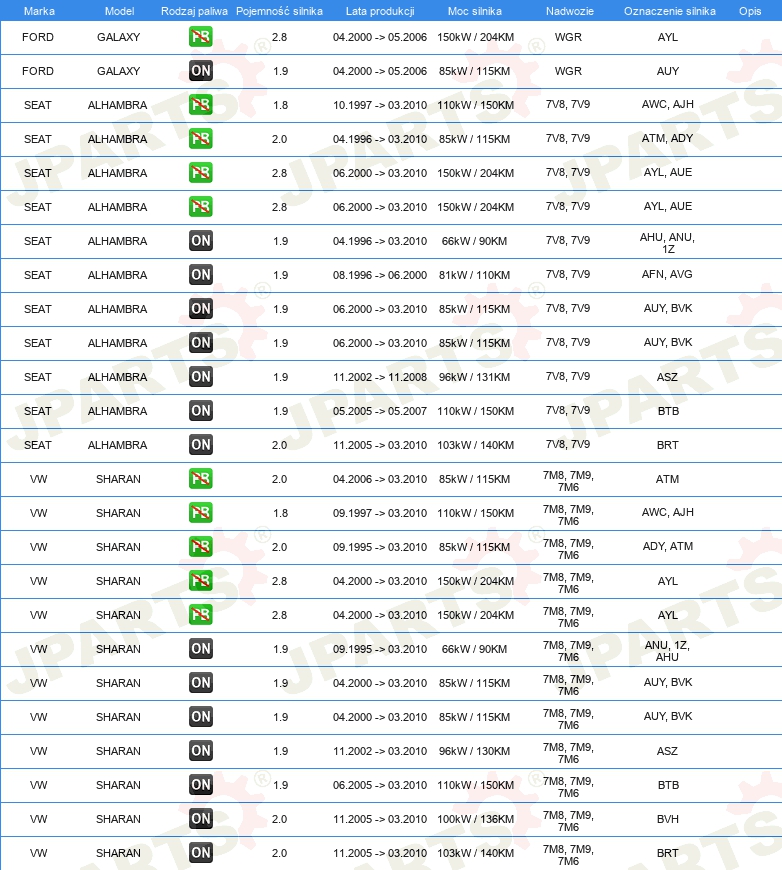Select the petrol icon for VW Sharan ADY, ATM
This screenshot has height=870, width=782.
[200, 547]
